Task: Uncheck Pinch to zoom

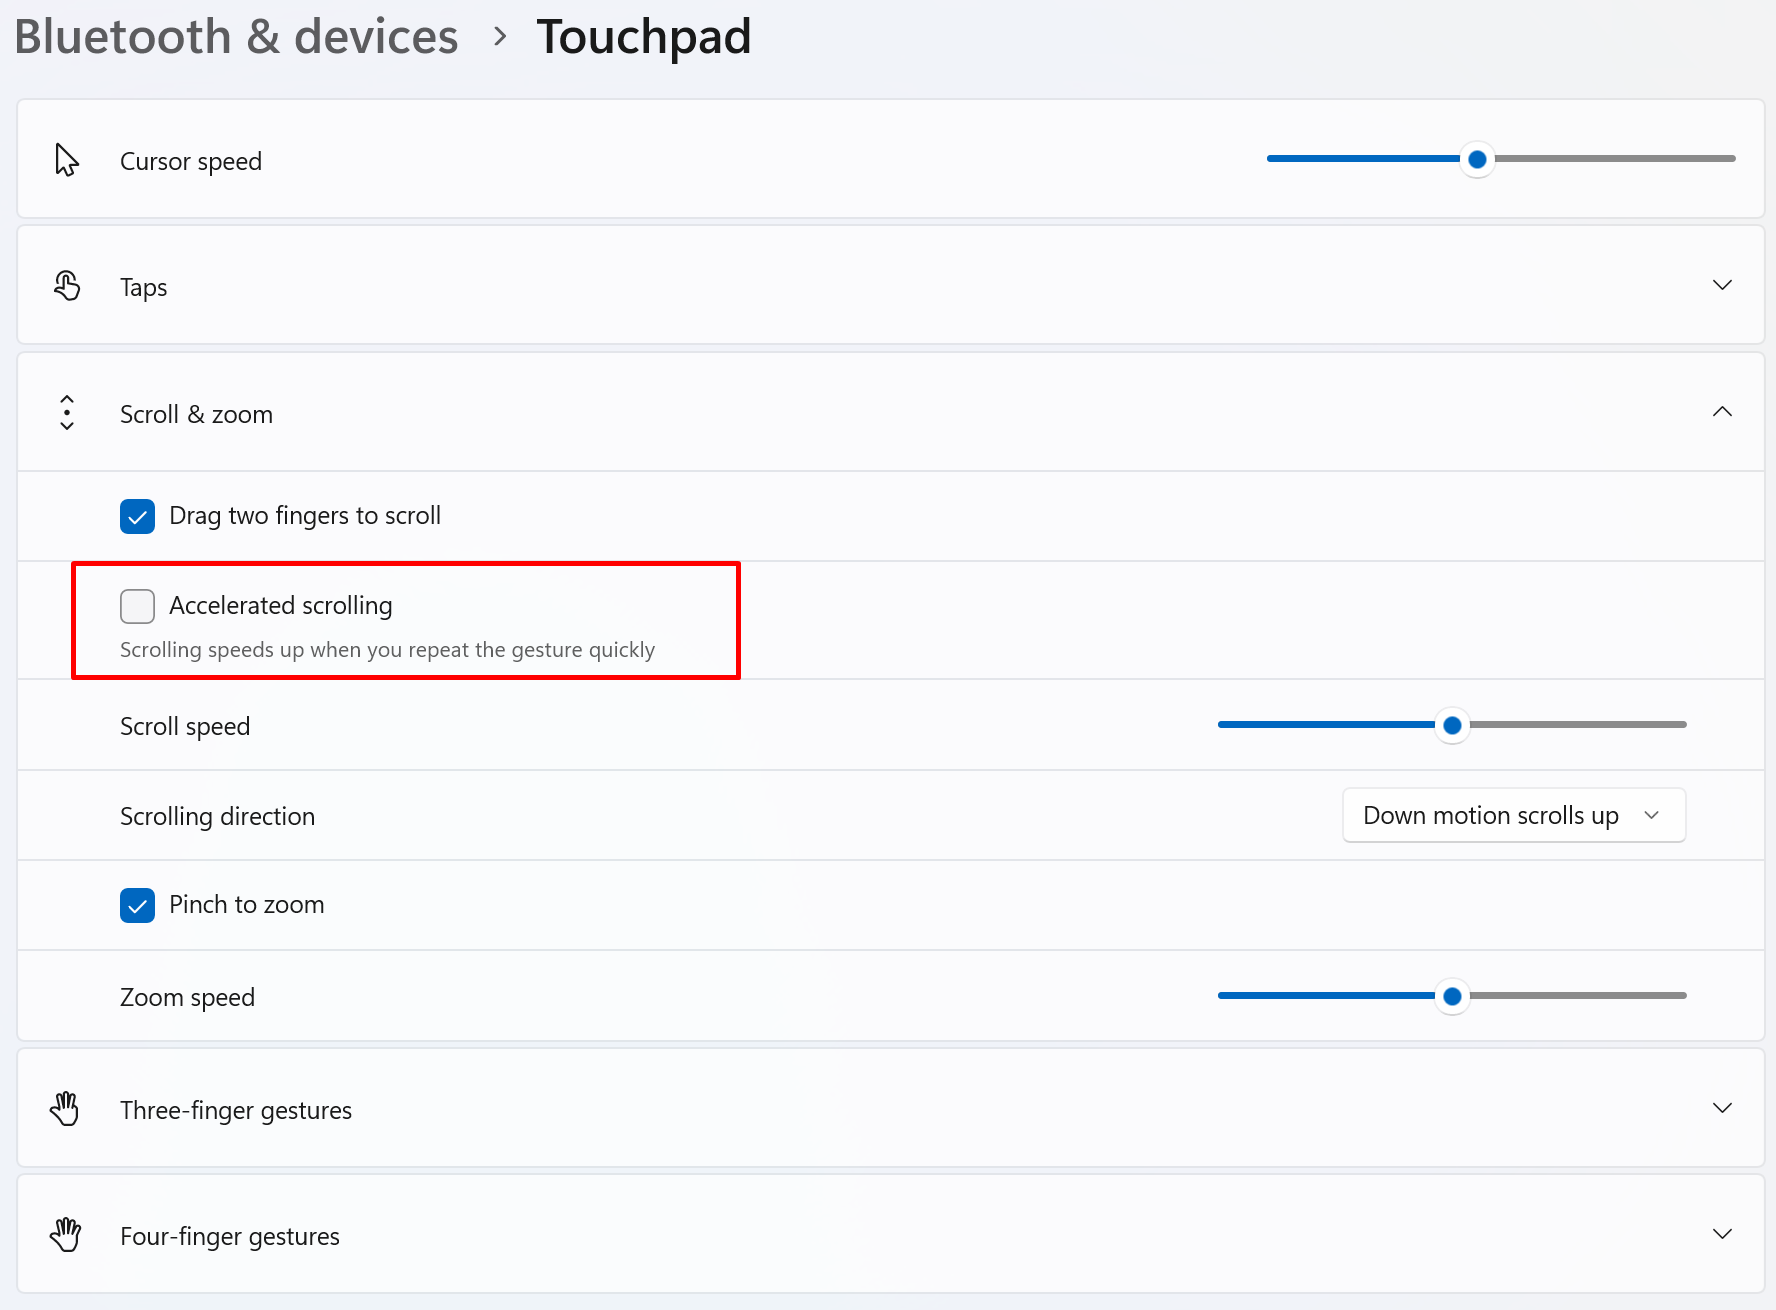Action: [137, 905]
